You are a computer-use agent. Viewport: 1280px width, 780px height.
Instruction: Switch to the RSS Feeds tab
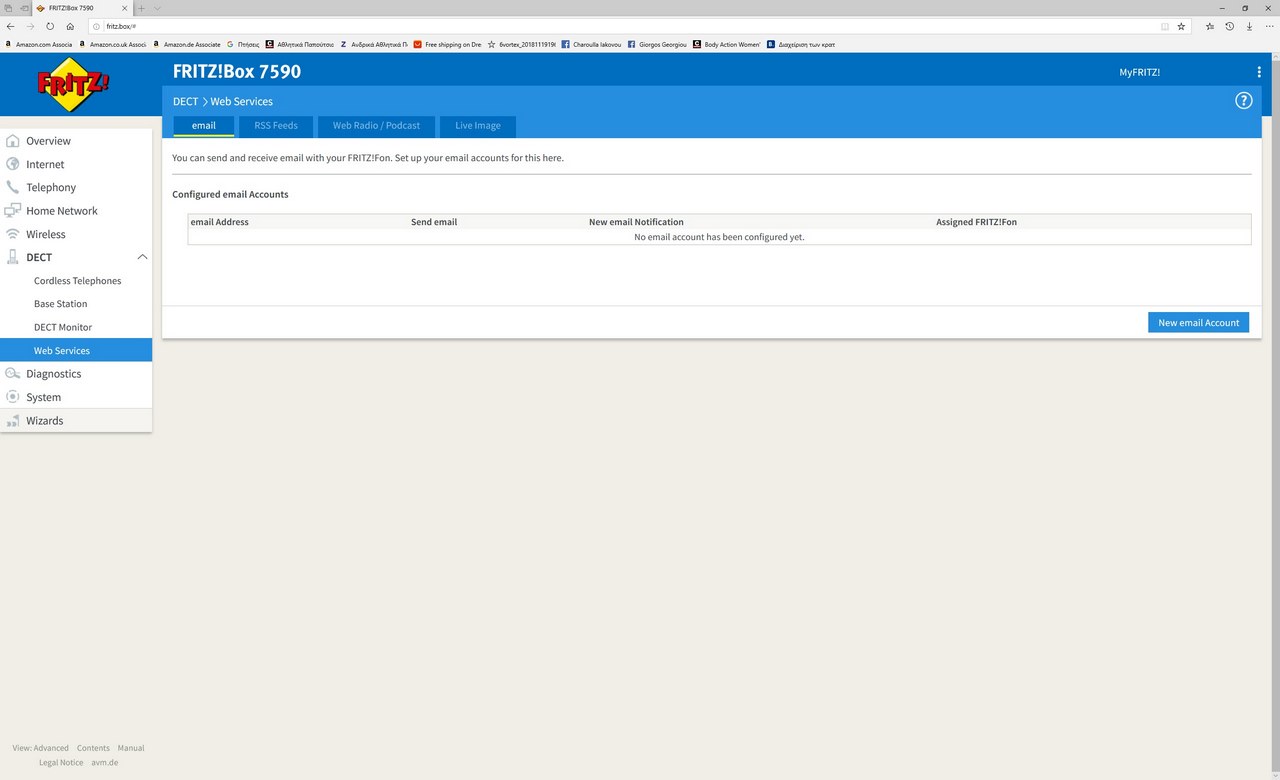(x=276, y=126)
